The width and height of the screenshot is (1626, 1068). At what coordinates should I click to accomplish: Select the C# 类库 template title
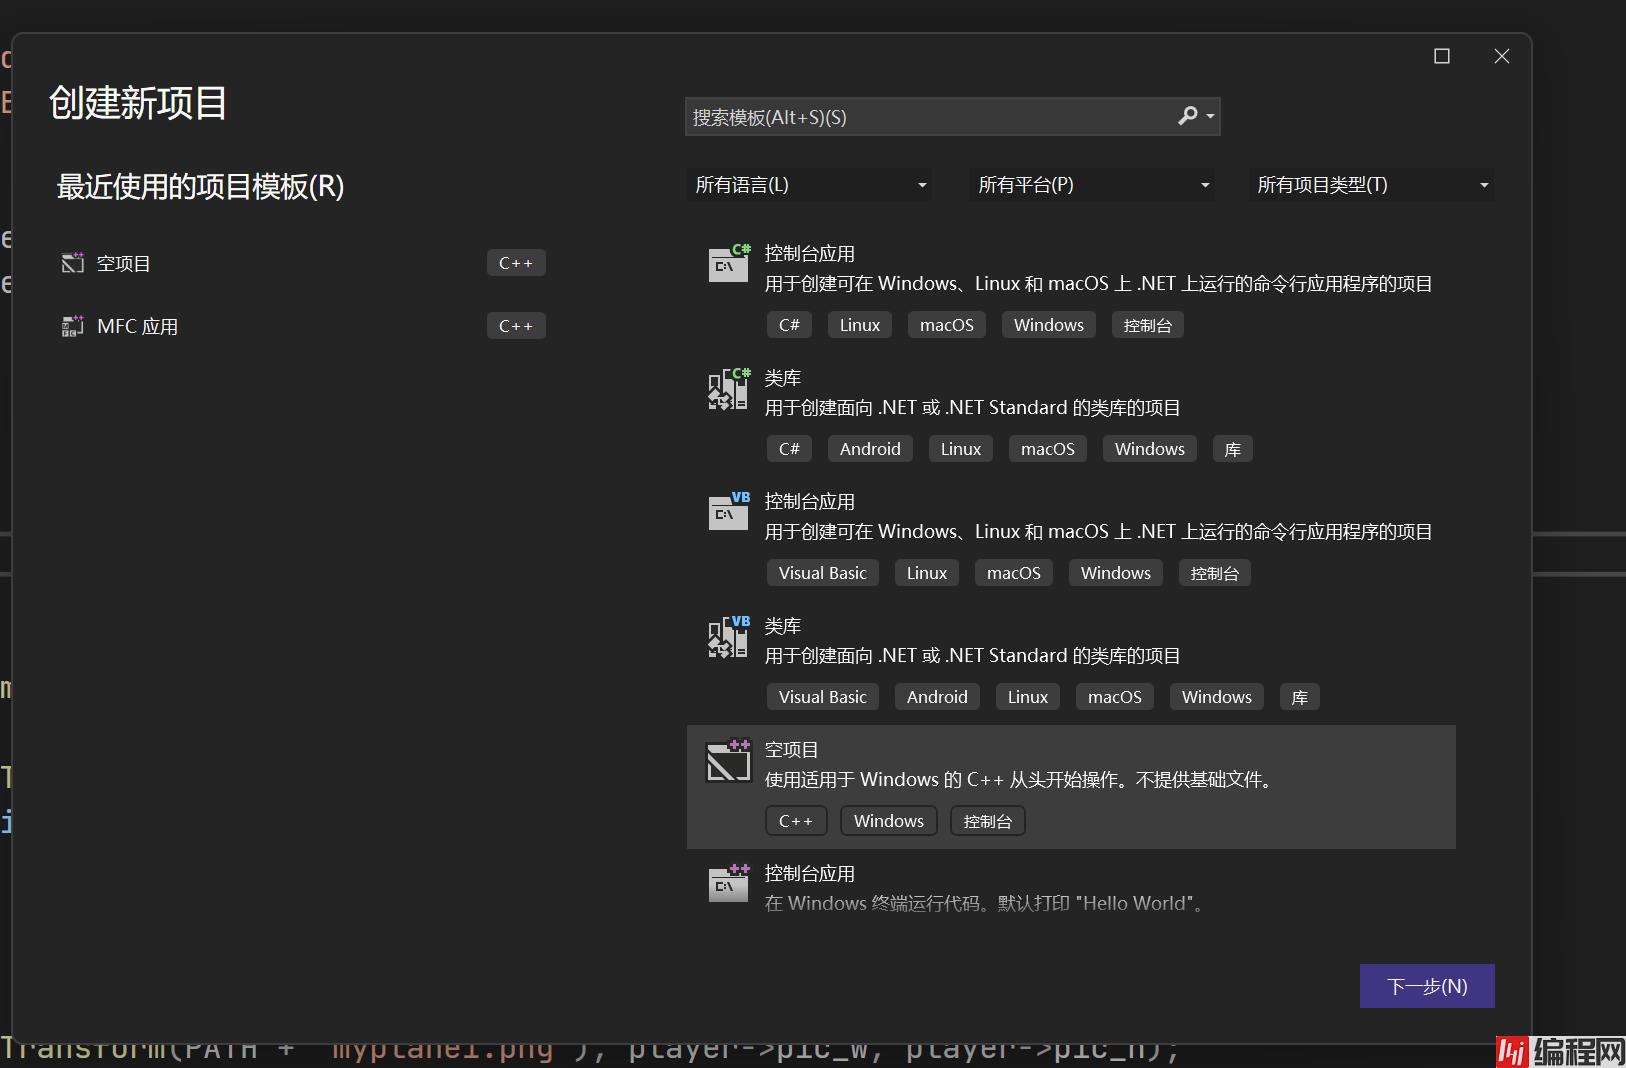pos(783,378)
